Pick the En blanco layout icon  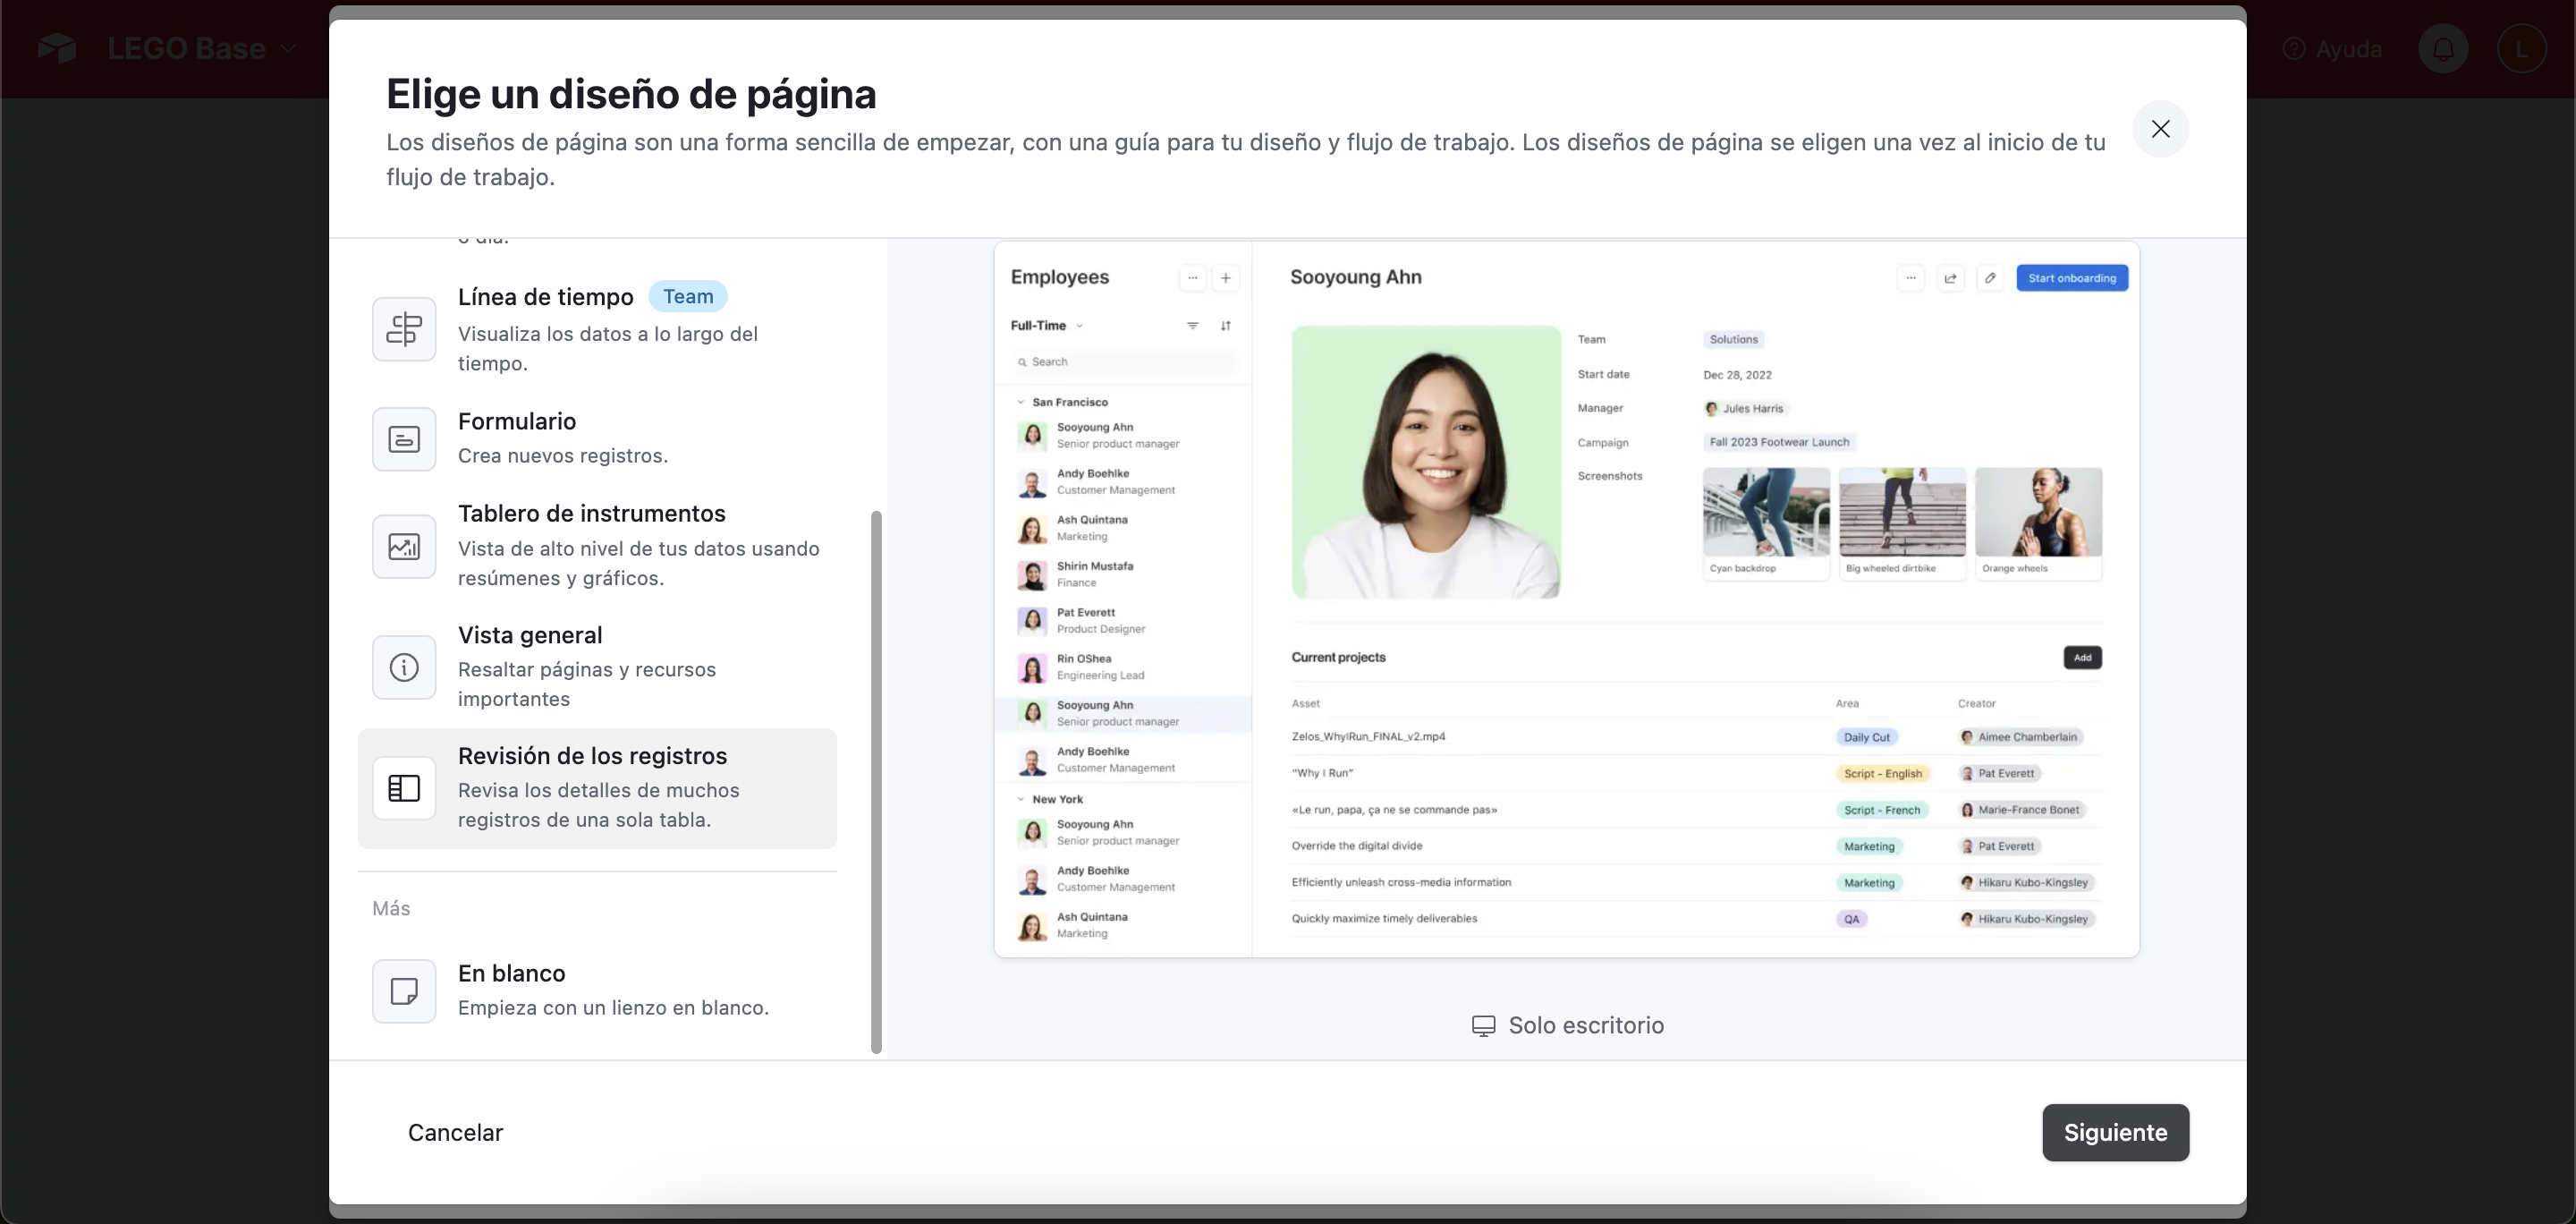(404, 991)
